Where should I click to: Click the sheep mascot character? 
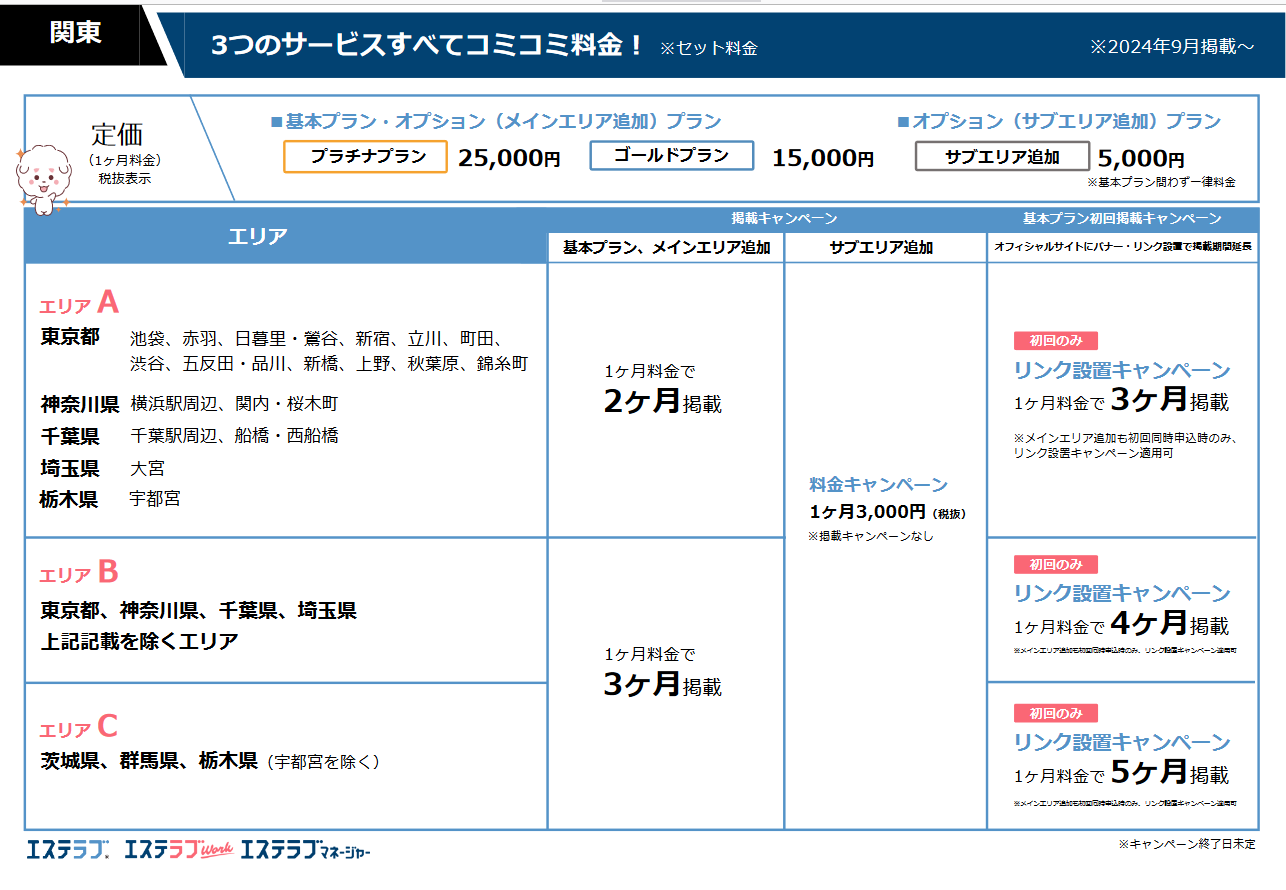click(x=44, y=179)
